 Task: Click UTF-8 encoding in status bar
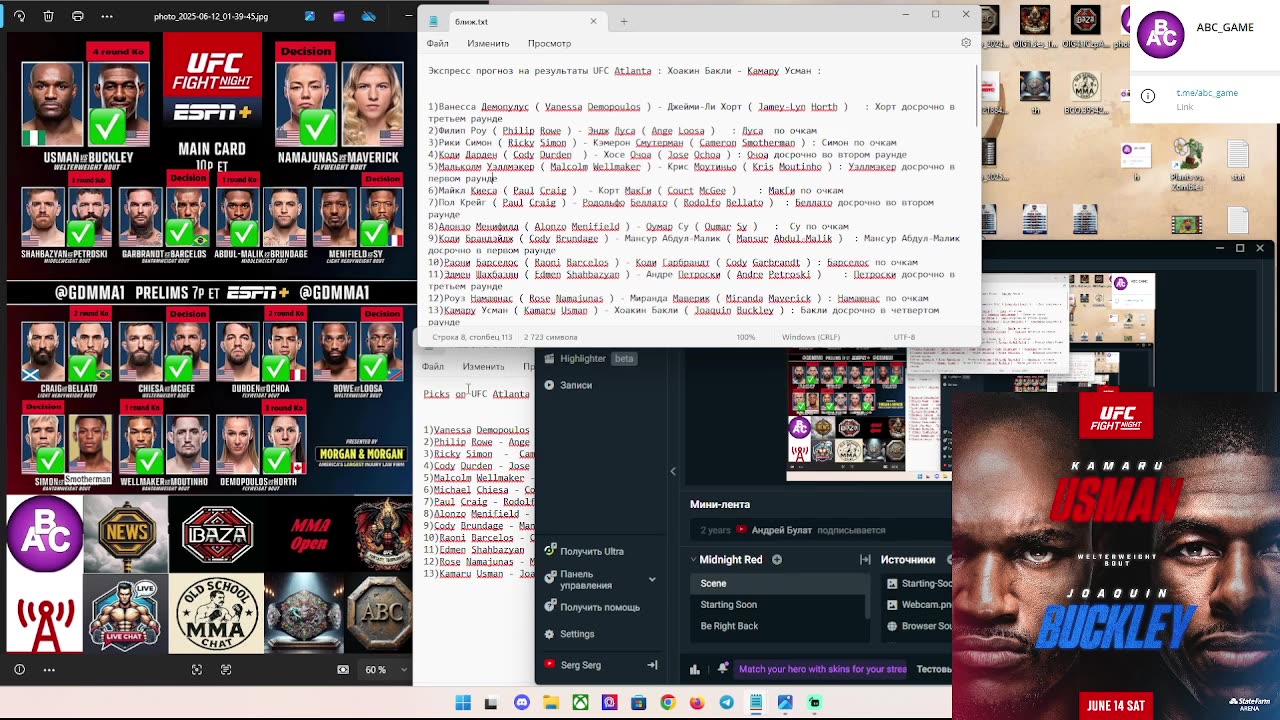(x=904, y=337)
